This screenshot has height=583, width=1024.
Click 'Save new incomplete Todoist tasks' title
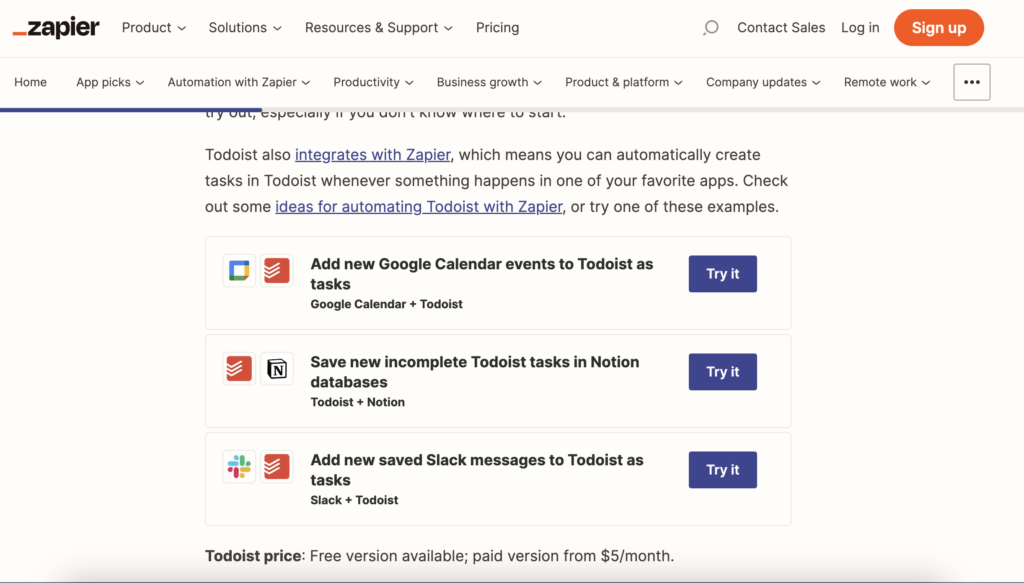pyautogui.click(x=475, y=371)
